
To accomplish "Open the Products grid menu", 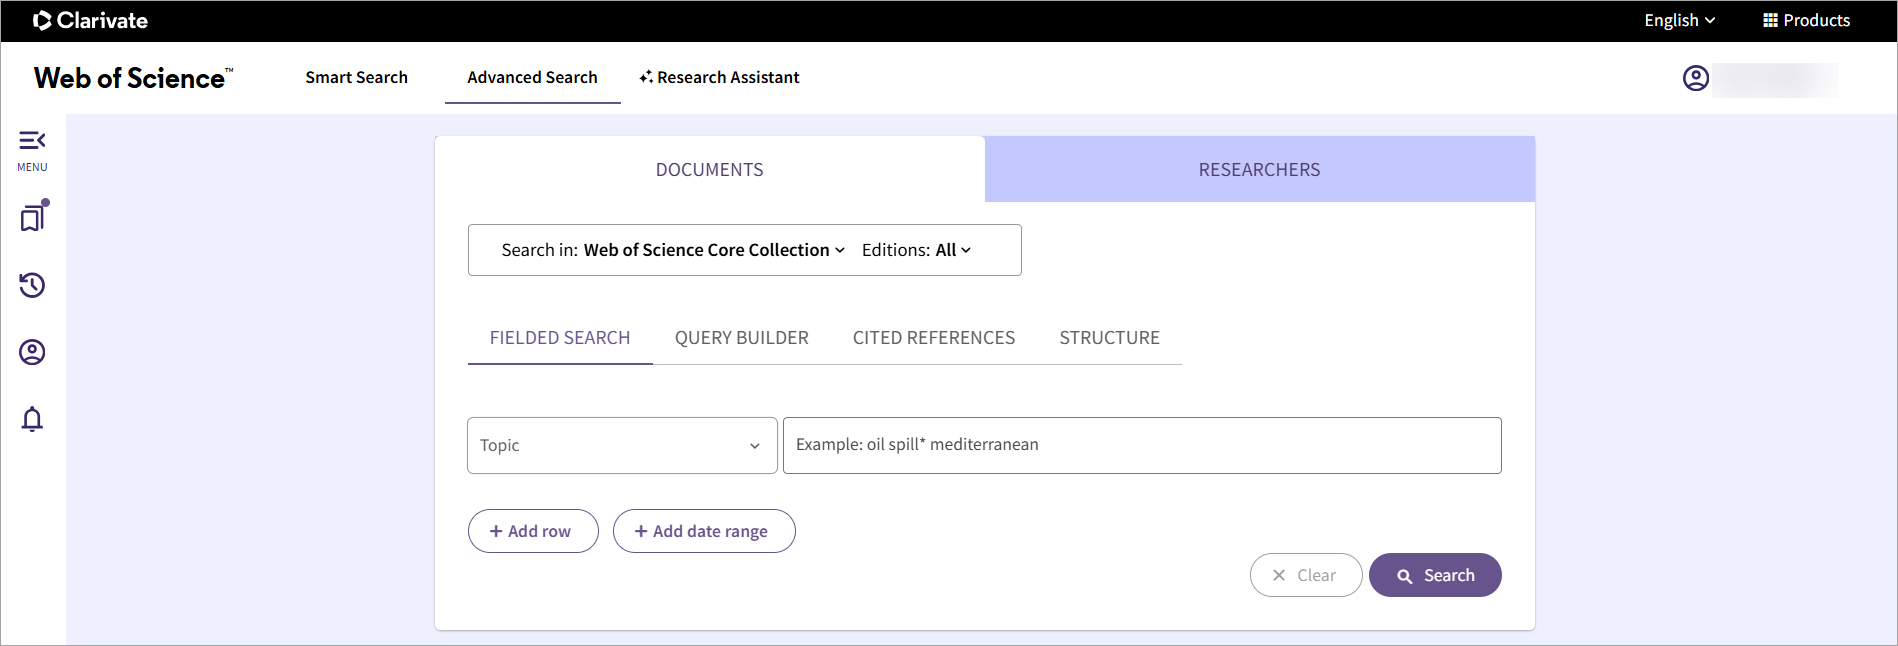I will [1806, 20].
